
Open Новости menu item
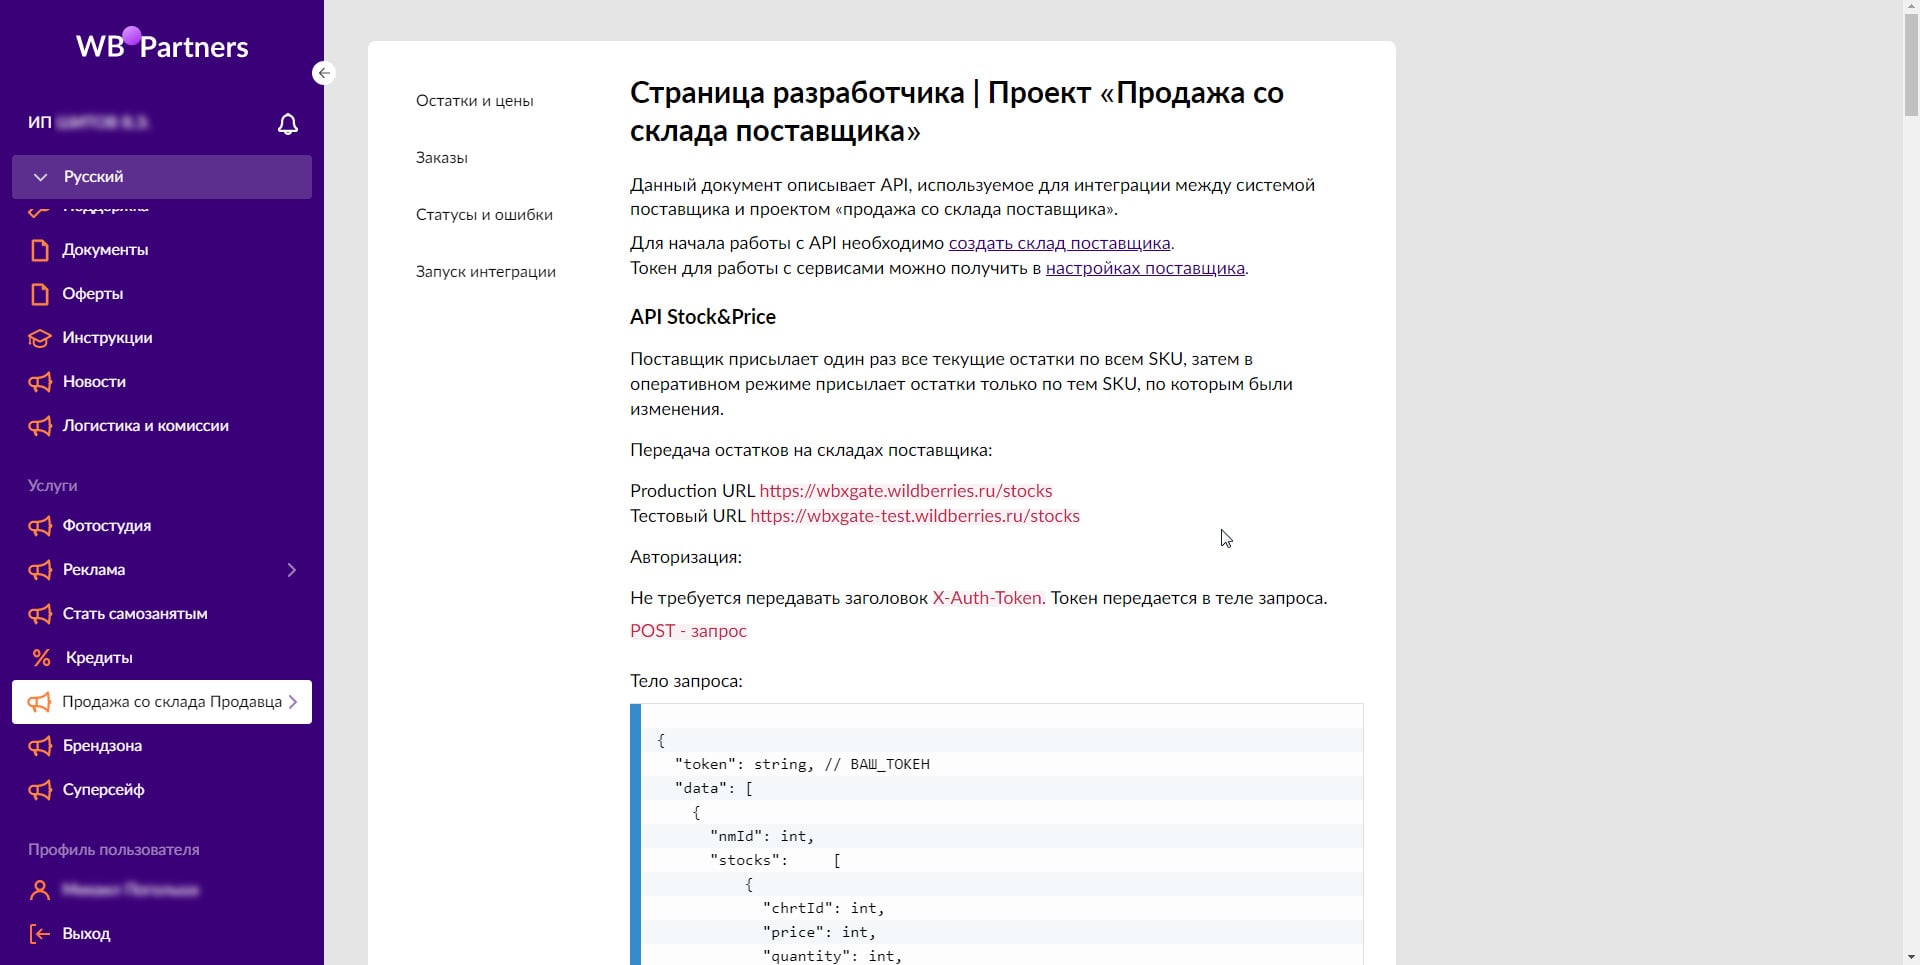coord(94,382)
